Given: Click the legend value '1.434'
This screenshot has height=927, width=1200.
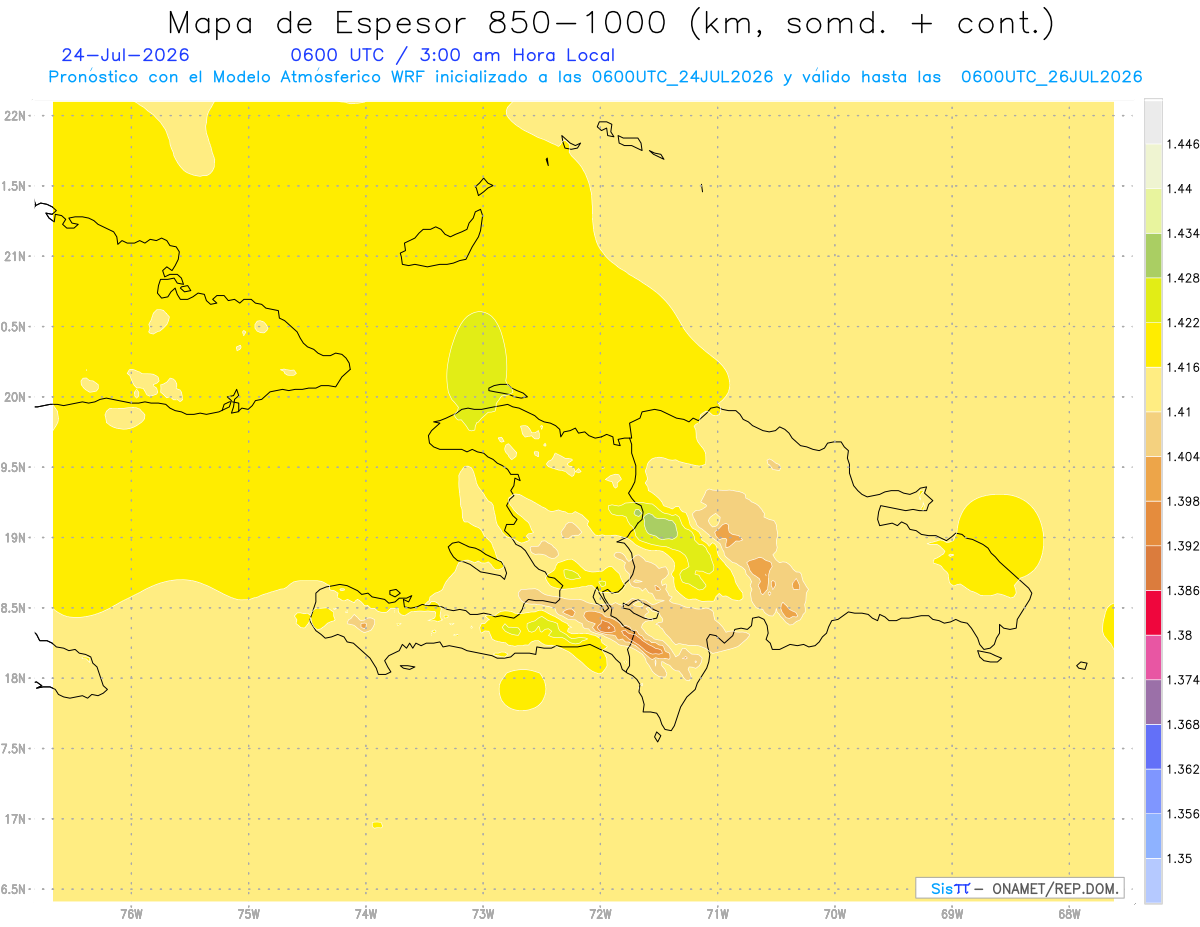Looking at the screenshot, I should 1183,233.
